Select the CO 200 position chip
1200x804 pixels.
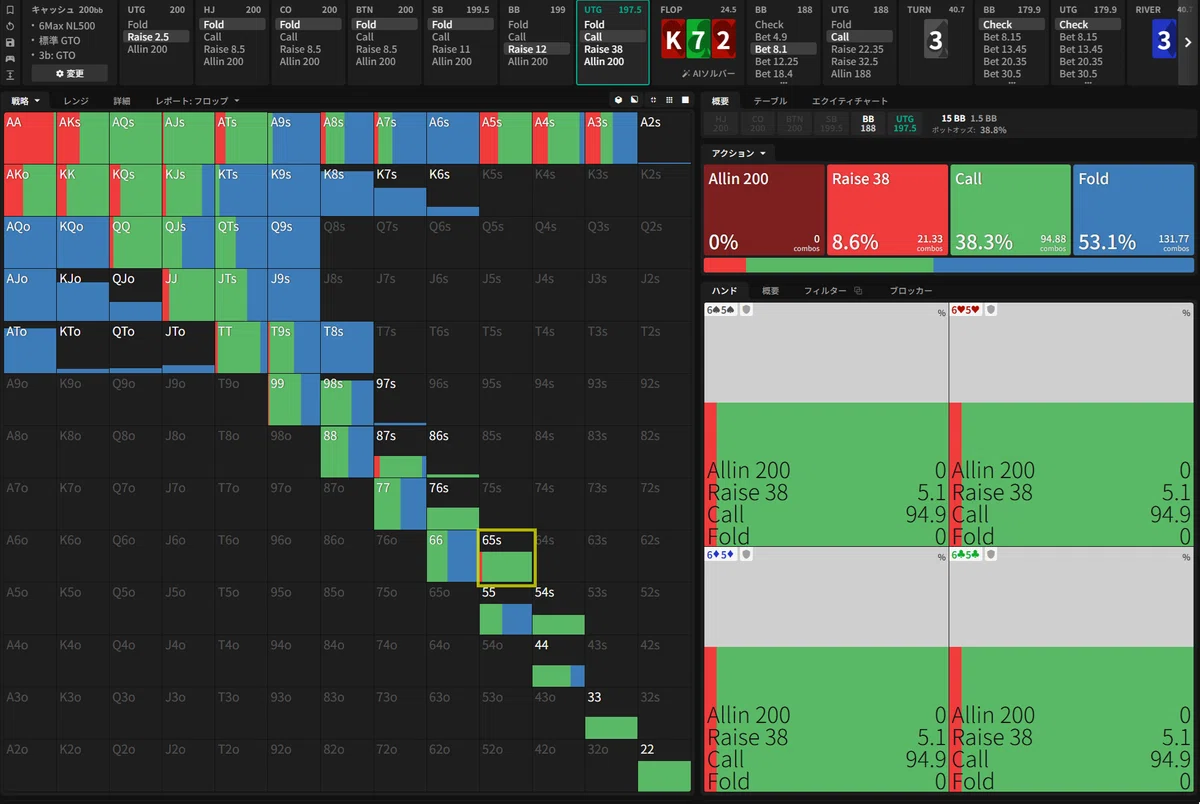pyautogui.click(x=758, y=123)
